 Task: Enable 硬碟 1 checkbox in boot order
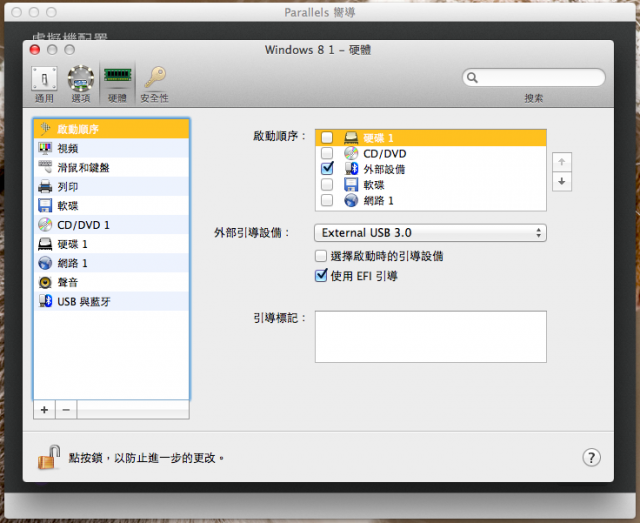coord(327,138)
